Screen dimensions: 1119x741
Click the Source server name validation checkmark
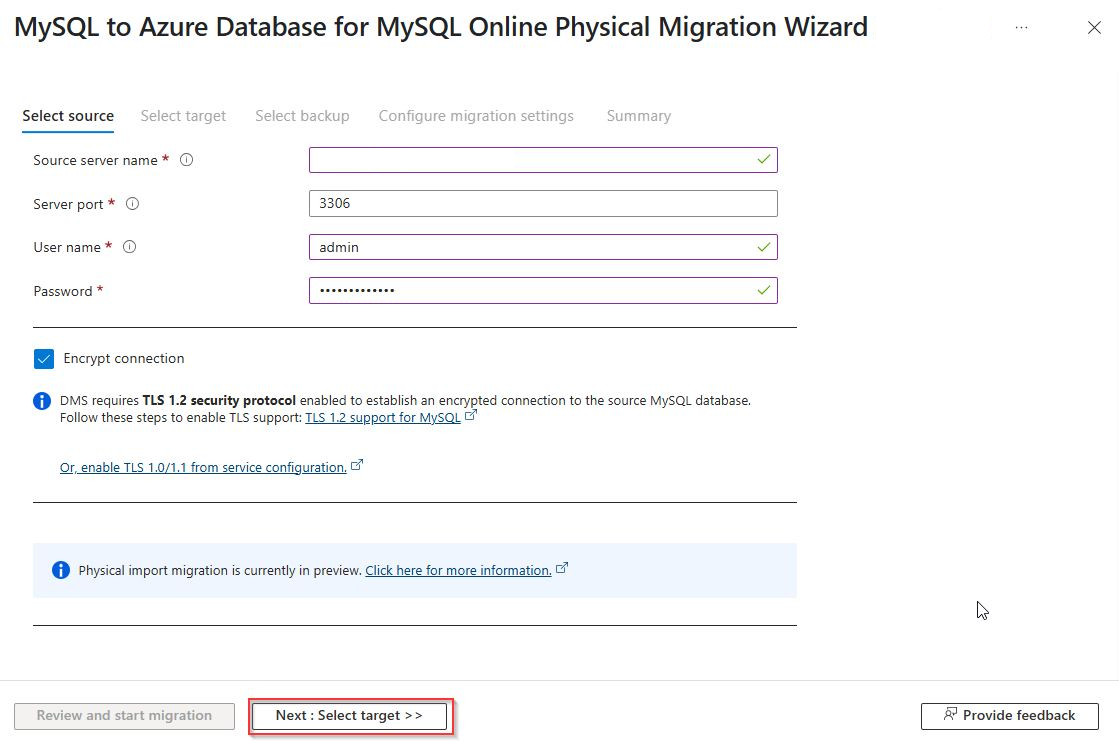tap(764, 160)
